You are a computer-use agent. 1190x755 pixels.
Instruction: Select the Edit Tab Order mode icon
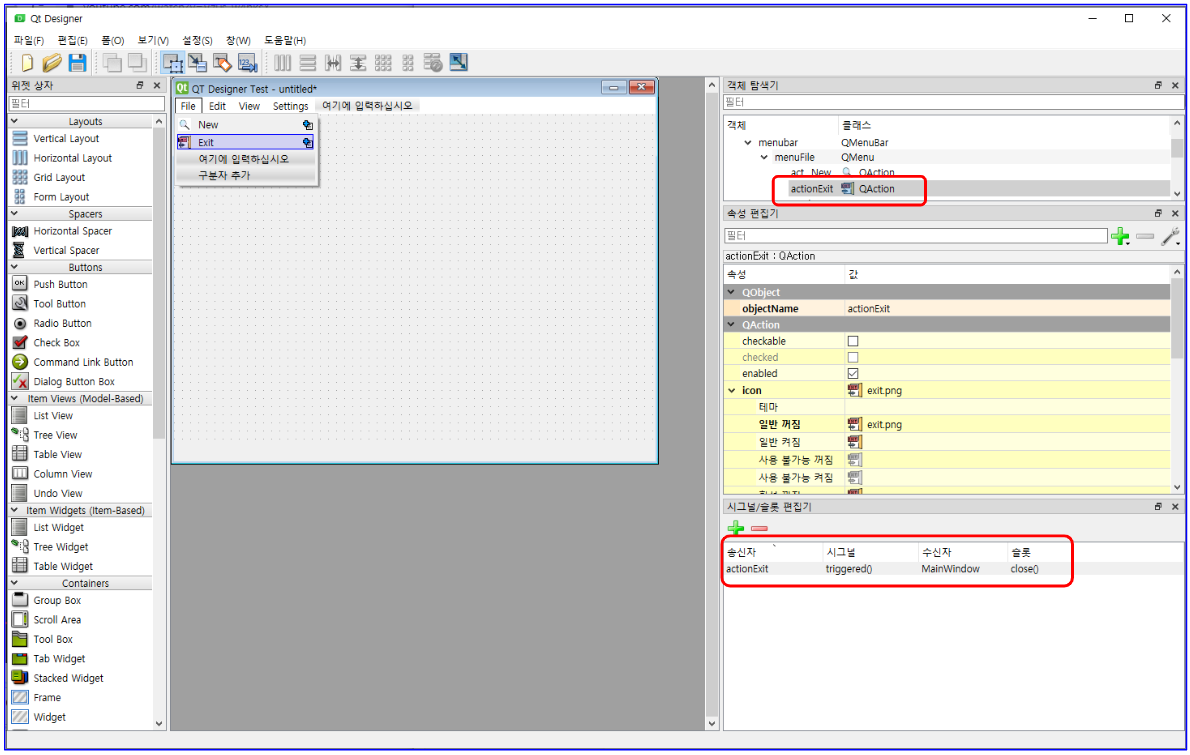click(x=247, y=63)
